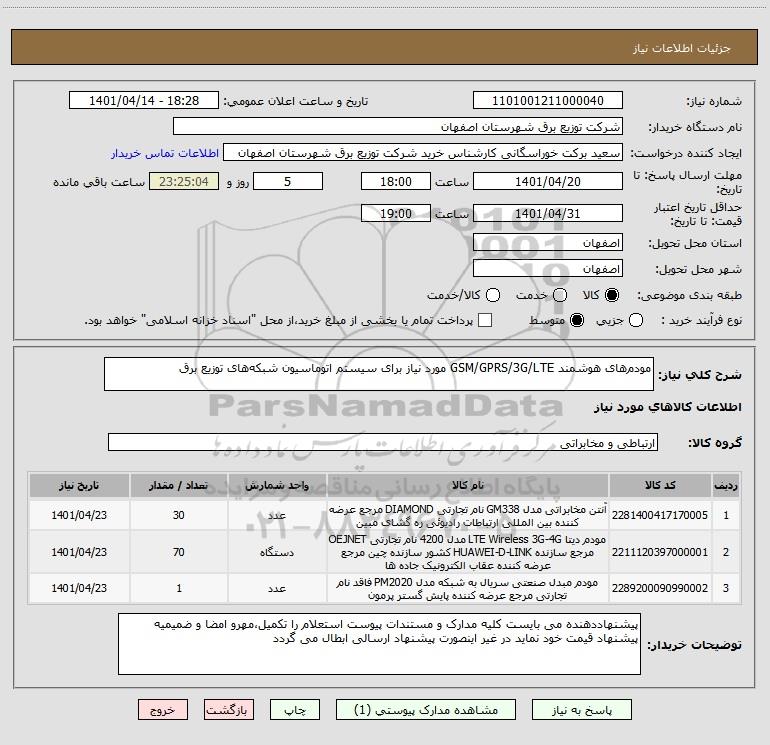This screenshot has width=770, height=745.
Task: Click quantity 70 in row 2
Action: click(x=179, y=552)
